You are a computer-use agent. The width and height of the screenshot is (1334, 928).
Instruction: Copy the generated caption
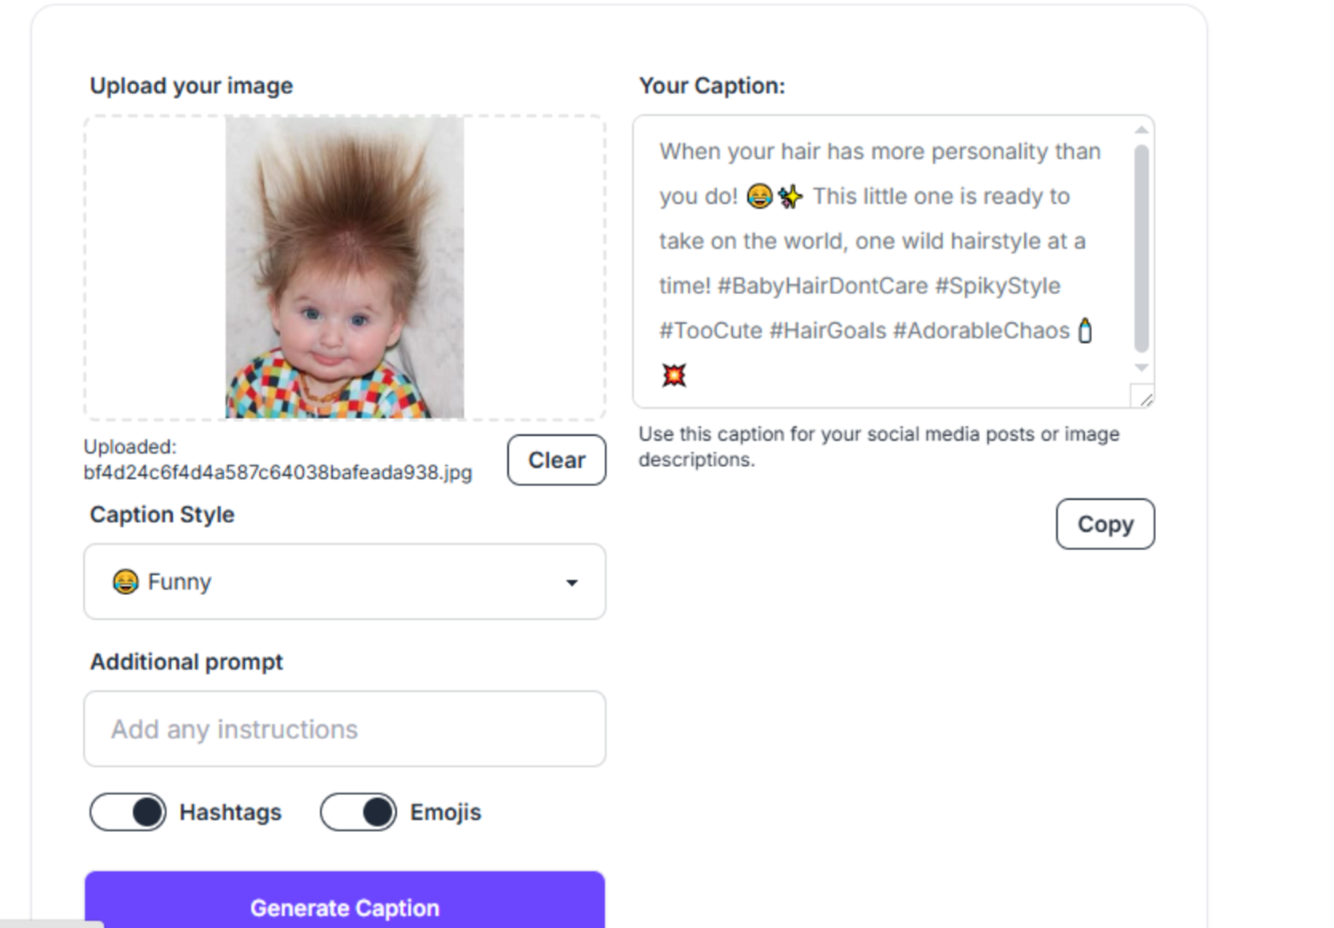(x=1105, y=524)
